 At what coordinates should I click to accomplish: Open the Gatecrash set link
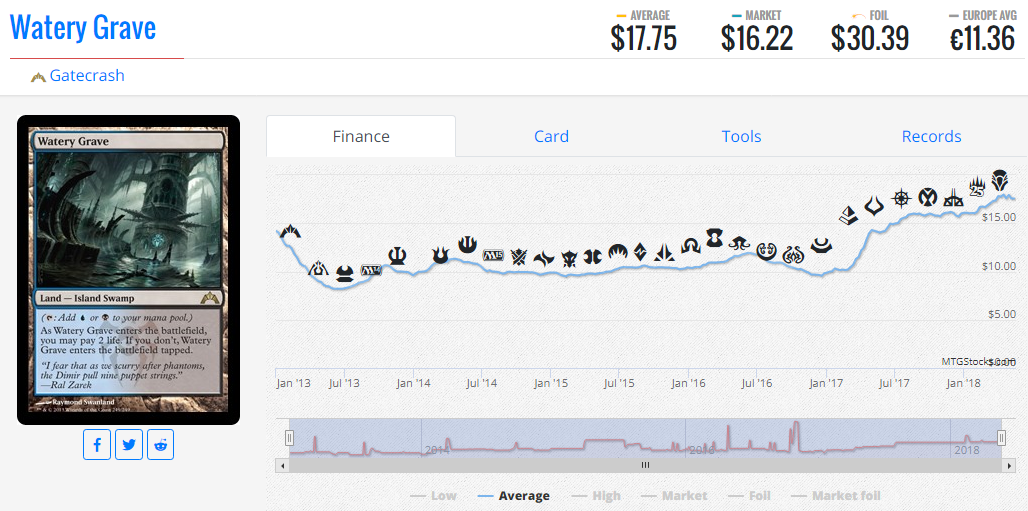click(87, 75)
